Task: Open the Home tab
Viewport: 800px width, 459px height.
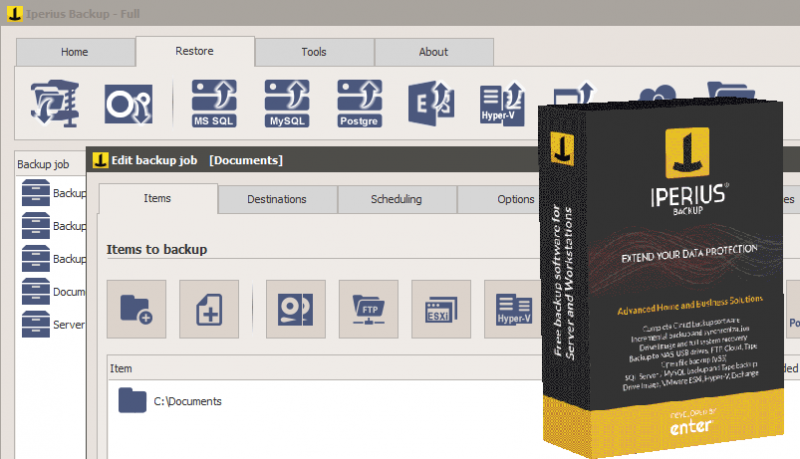Action: click(x=76, y=52)
